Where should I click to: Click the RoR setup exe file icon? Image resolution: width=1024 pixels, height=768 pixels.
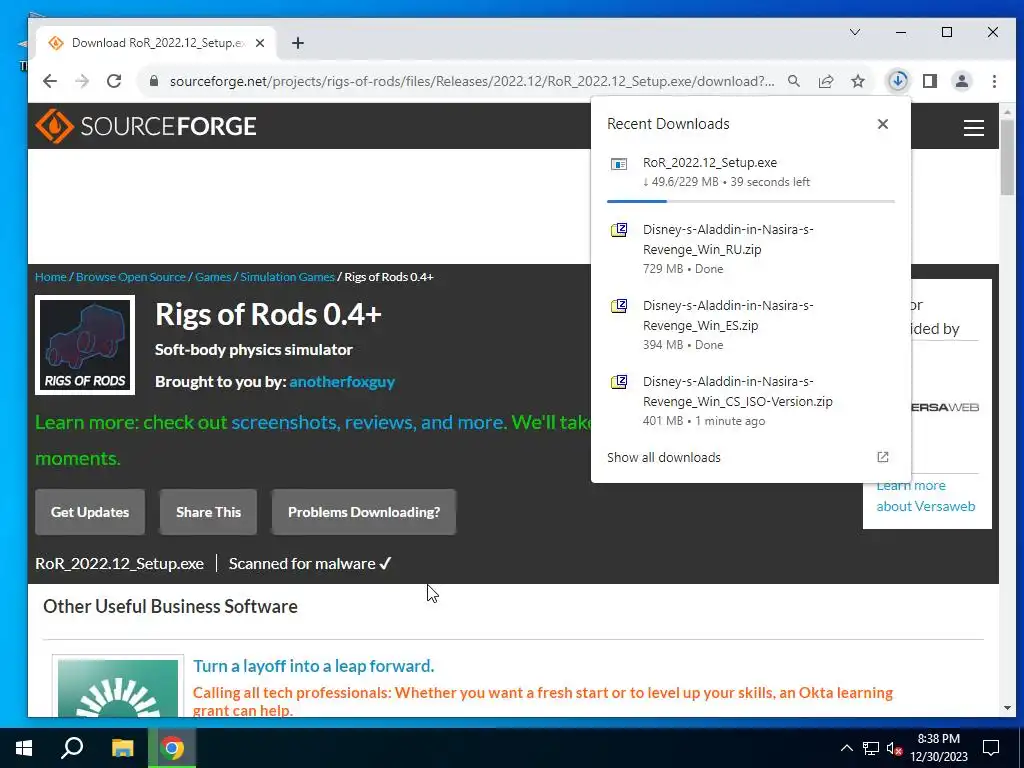[x=618, y=163]
